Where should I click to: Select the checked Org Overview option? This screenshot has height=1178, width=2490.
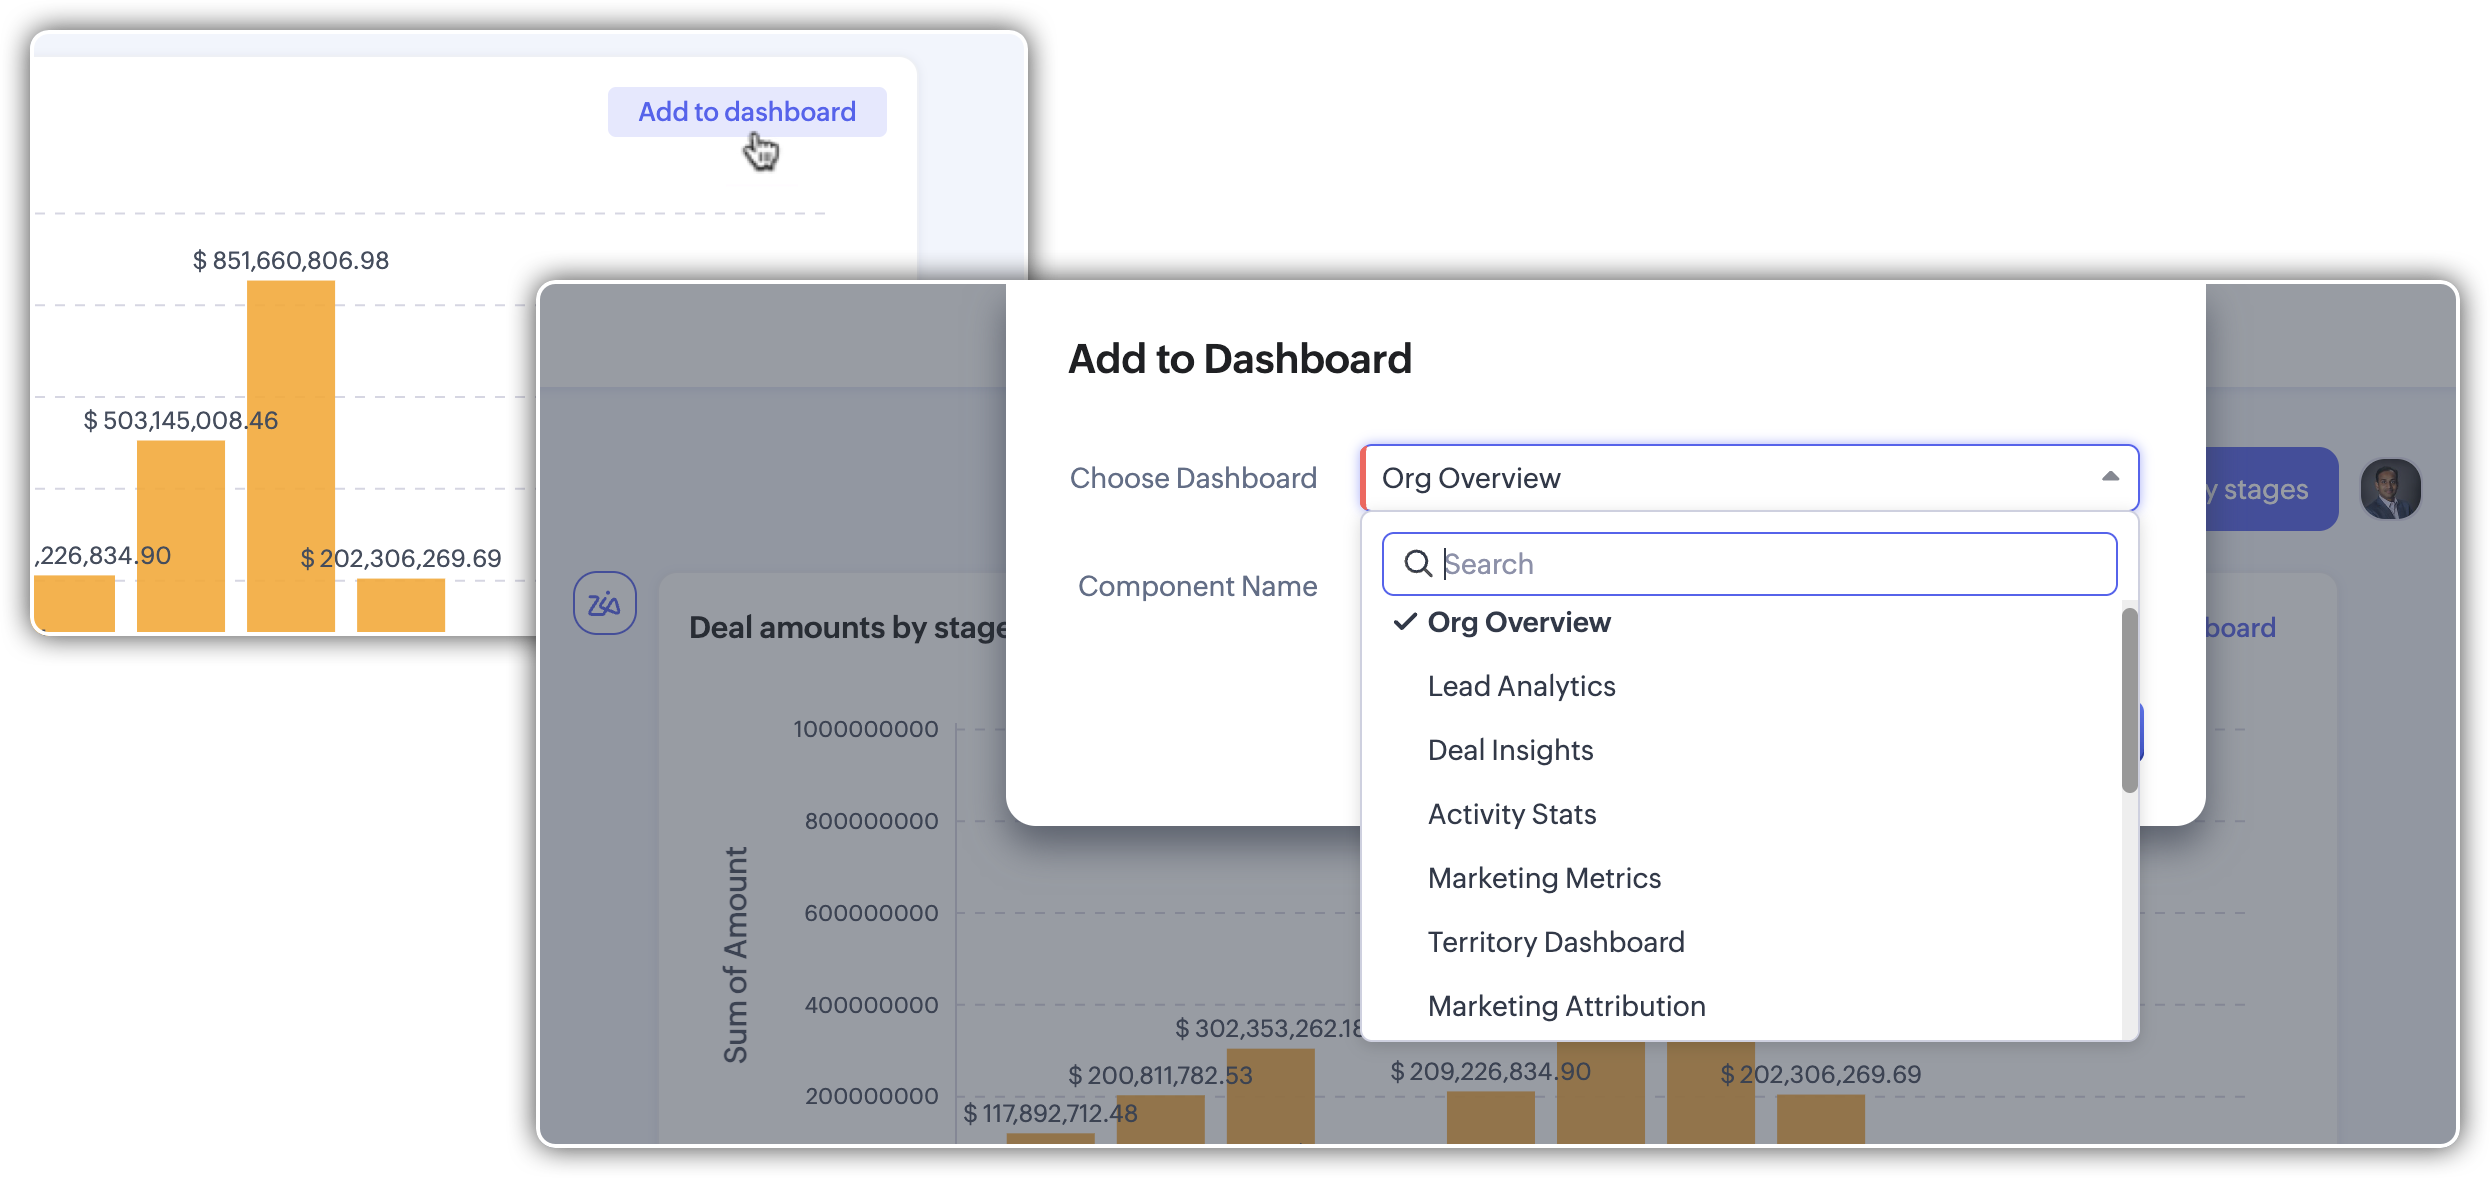click(x=1519, y=622)
